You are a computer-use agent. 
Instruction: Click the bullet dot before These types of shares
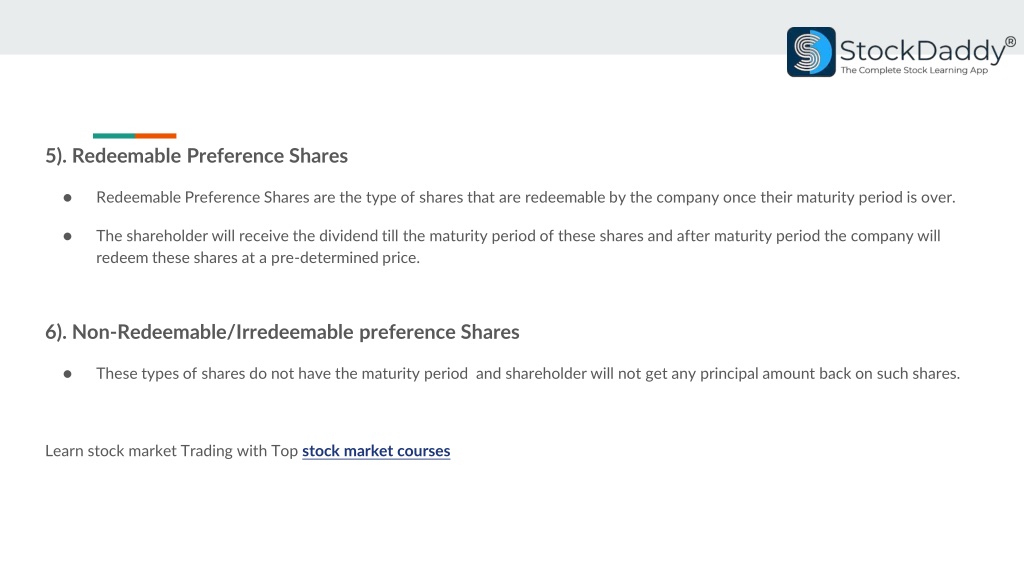click(67, 374)
